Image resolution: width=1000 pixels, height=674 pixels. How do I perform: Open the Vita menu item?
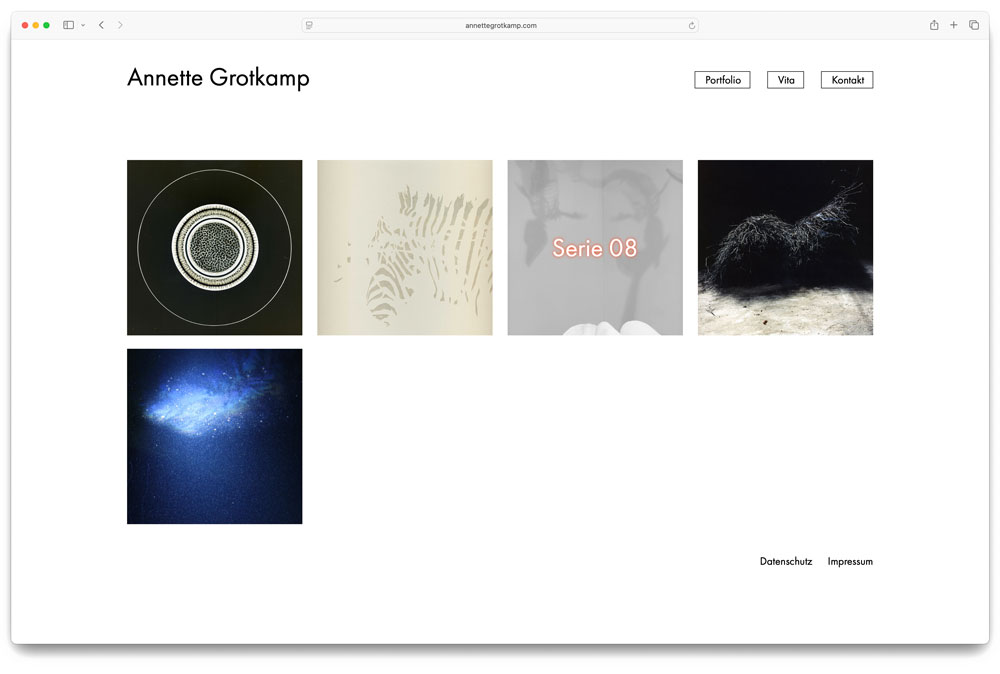click(x=785, y=80)
